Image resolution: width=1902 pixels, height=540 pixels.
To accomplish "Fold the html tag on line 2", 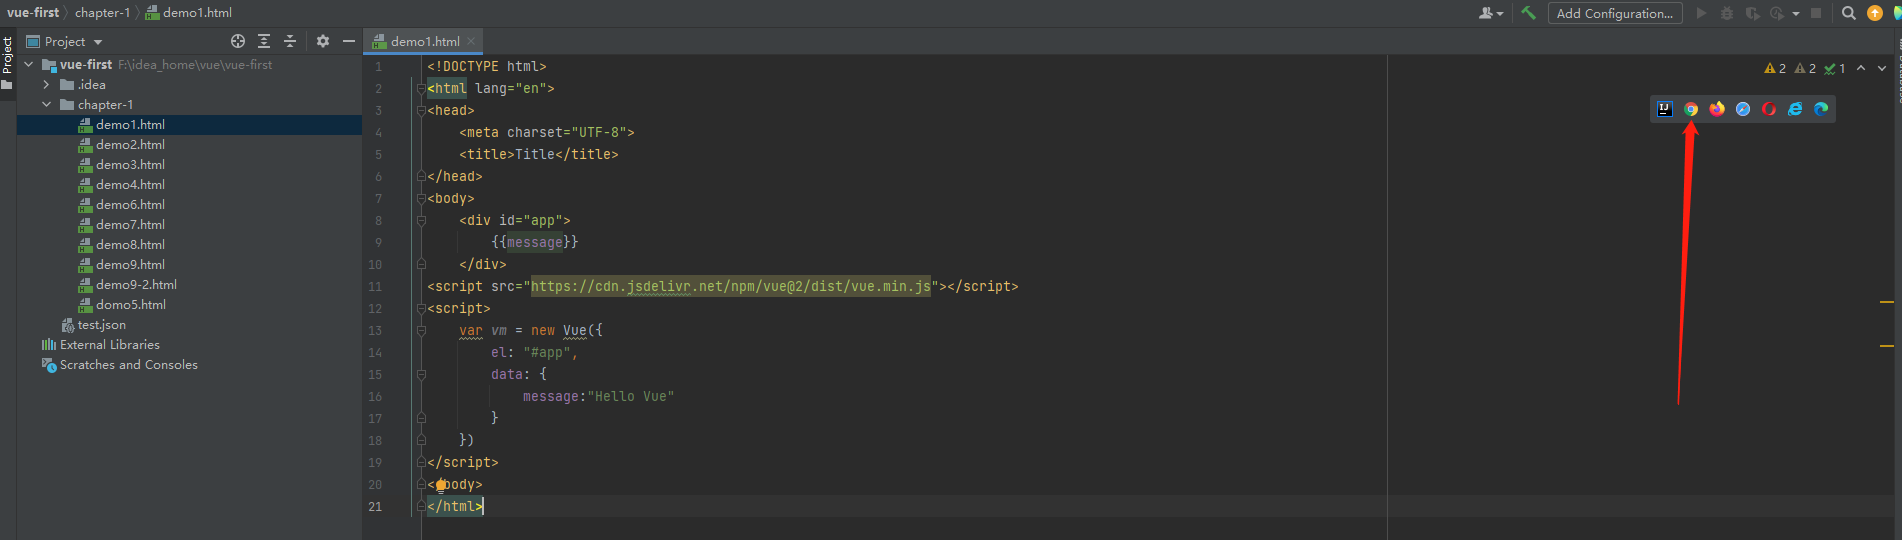I will point(421,88).
